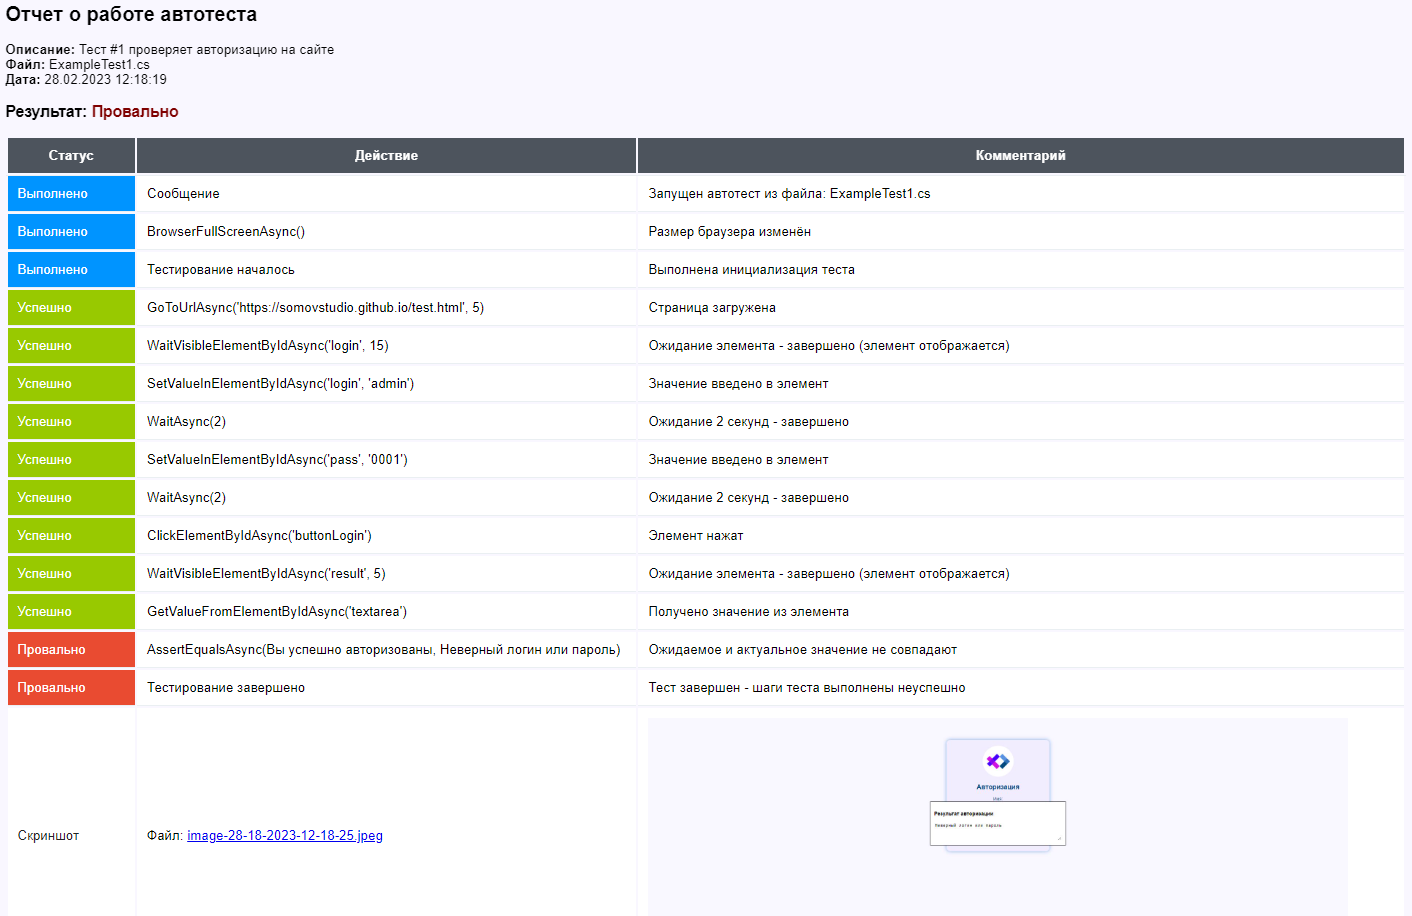Viewport: 1412px width, 916px height.
Task: Select the GoToUrlAsync action cell
Action: click(315, 308)
